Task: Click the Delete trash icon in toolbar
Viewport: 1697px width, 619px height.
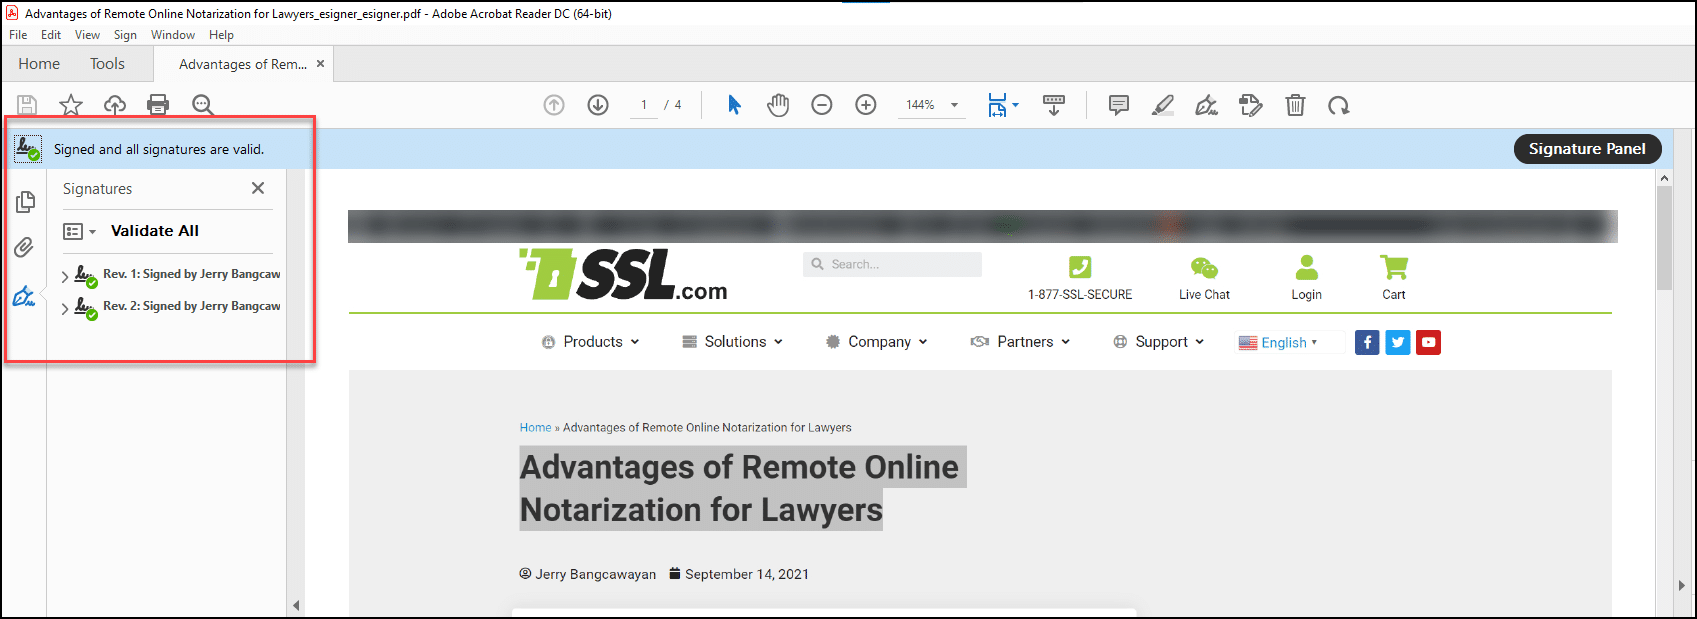Action: pos(1295,105)
